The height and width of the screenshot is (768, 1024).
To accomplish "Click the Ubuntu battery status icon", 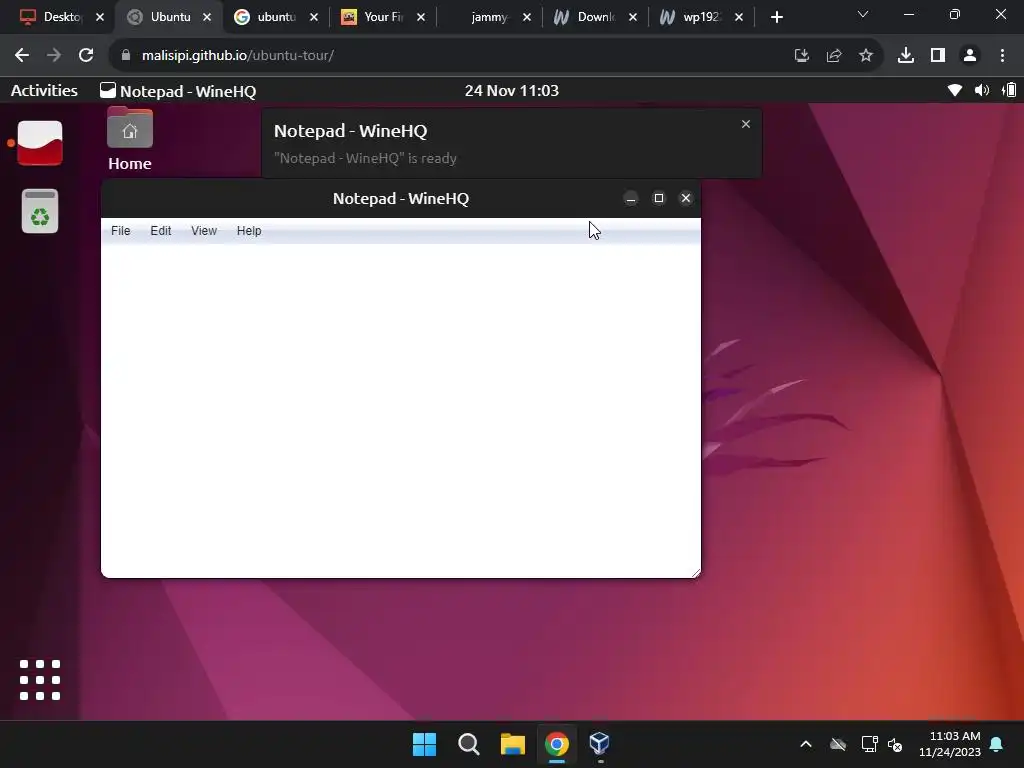I will pos(1009,90).
